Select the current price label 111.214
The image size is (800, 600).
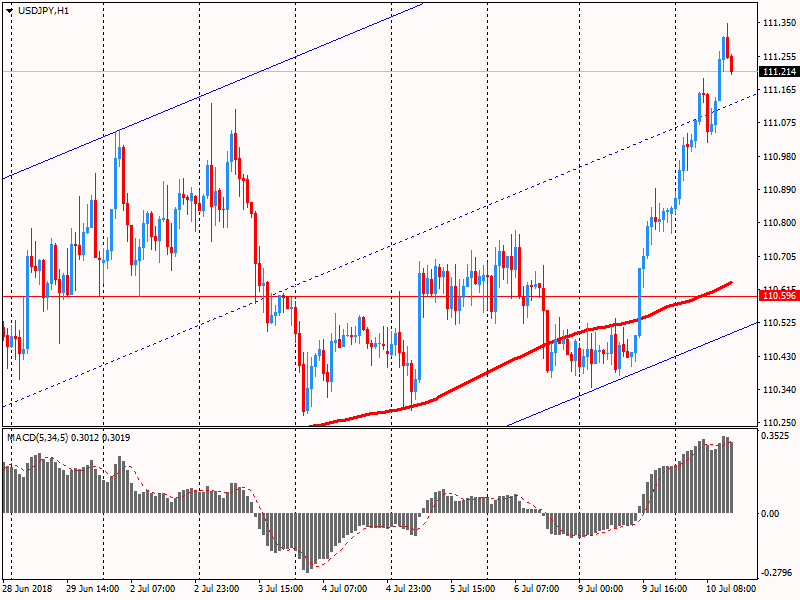(779, 71)
